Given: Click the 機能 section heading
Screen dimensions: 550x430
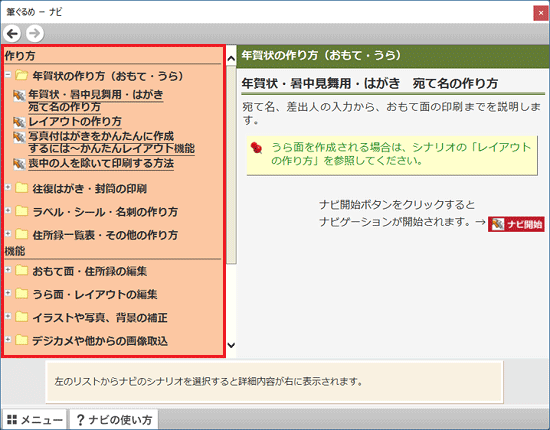Looking at the screenshot, I should pyautogui.click(x=15, y=251).
